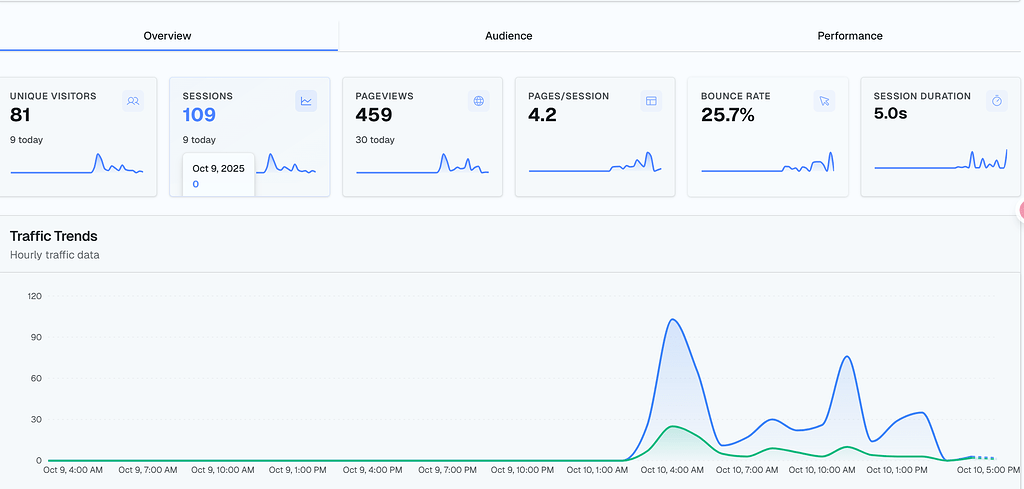
Task: Open the Performance tab
Action: coord(850,36)
